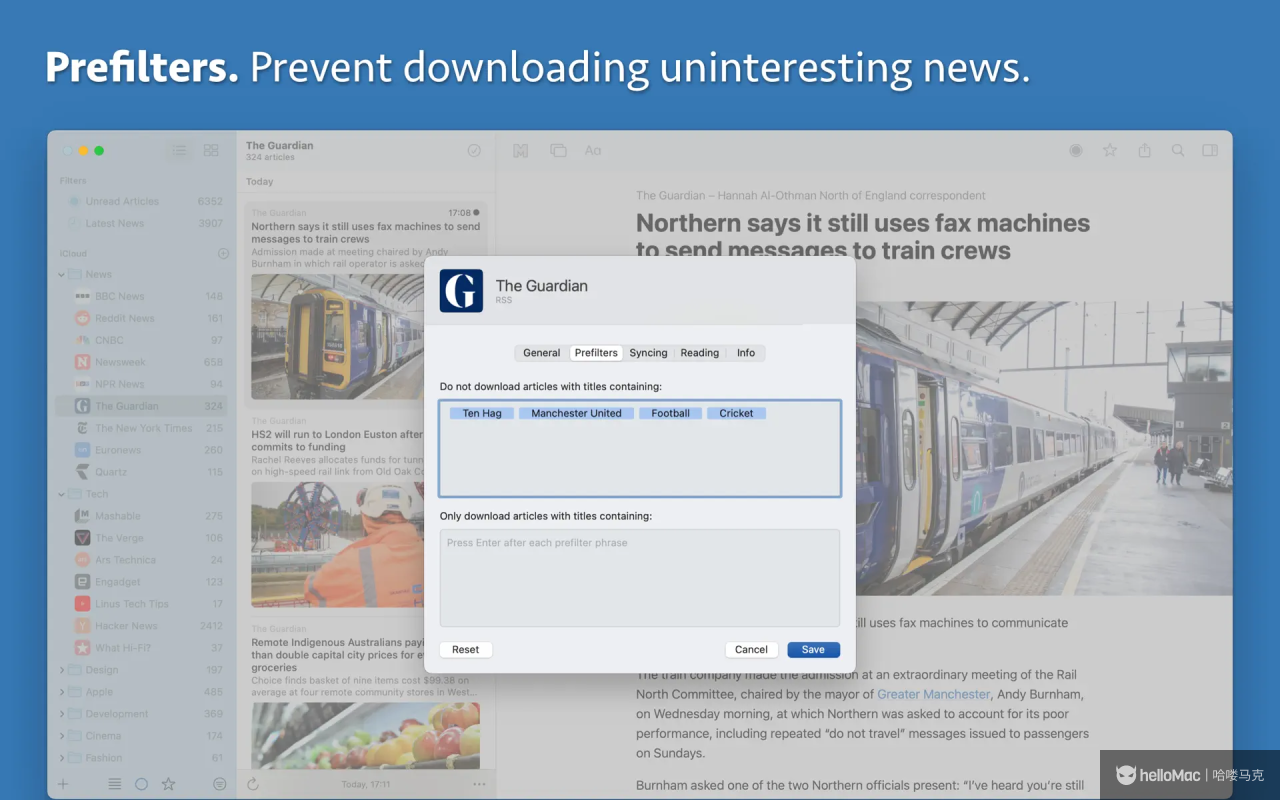The image size is (1280, 800).
Task: Select The New York Times feed
Action: click(x=141, y=428)
